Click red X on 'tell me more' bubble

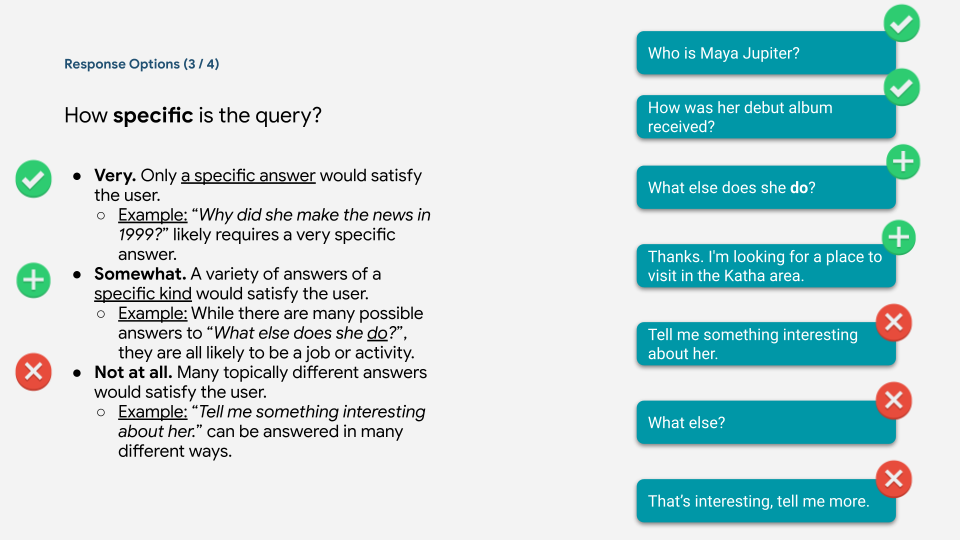894,478
